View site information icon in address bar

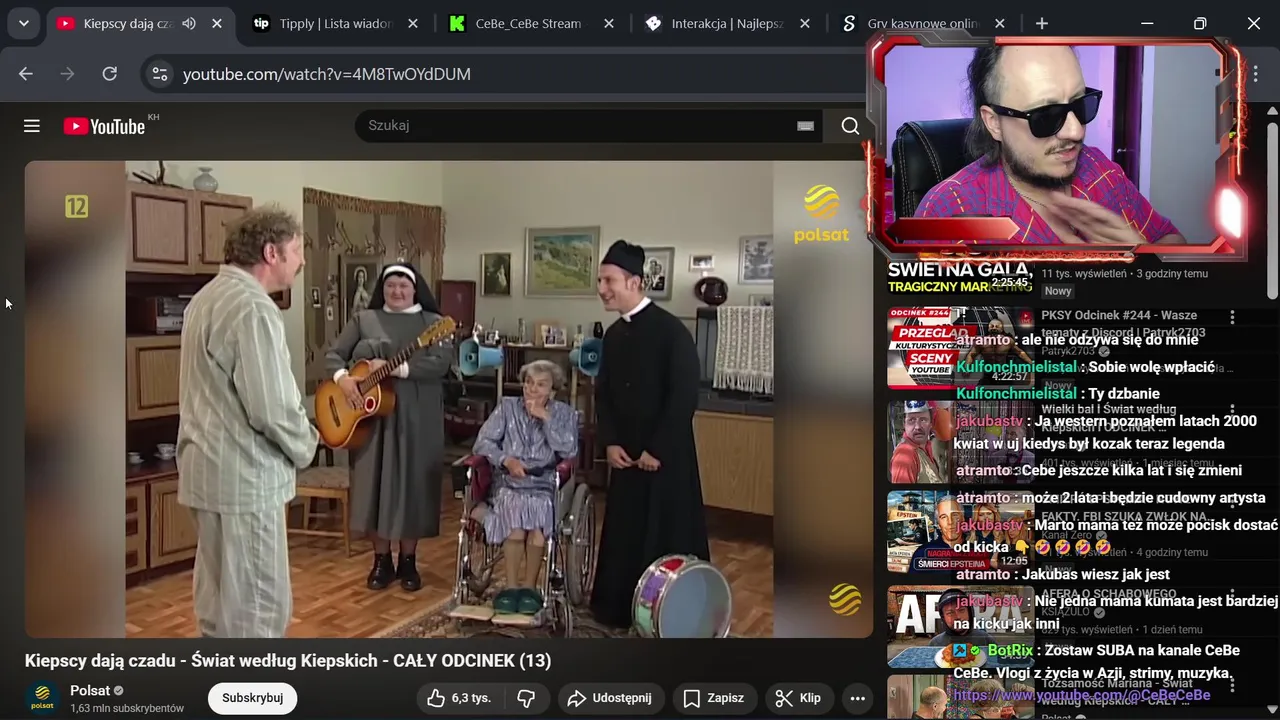point(158,74)
